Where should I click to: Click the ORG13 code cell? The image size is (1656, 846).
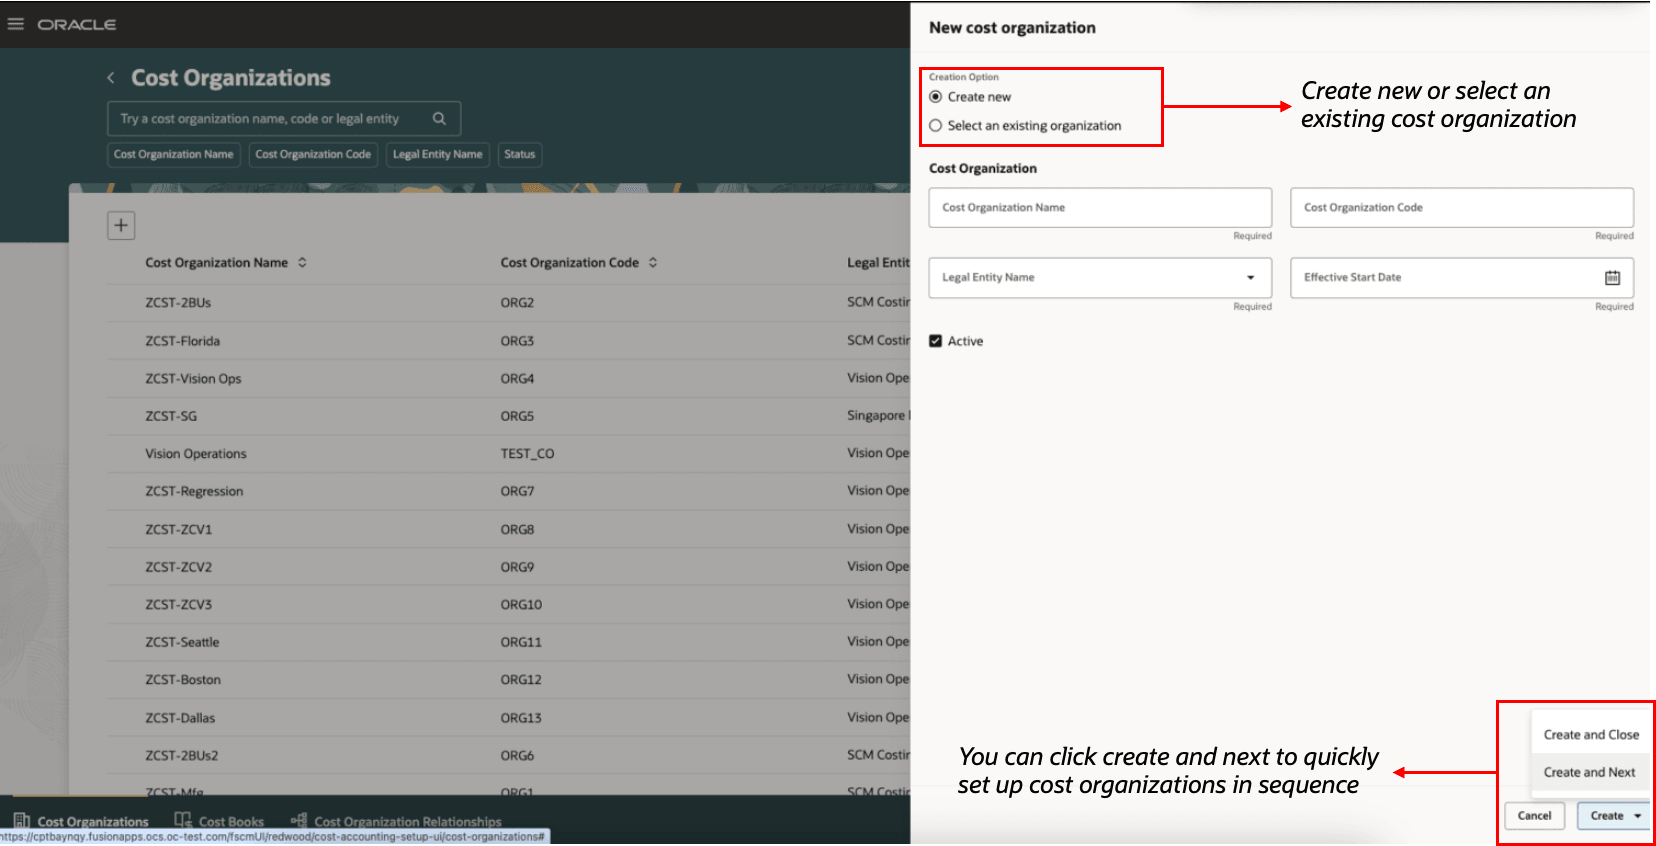[521, 718]
